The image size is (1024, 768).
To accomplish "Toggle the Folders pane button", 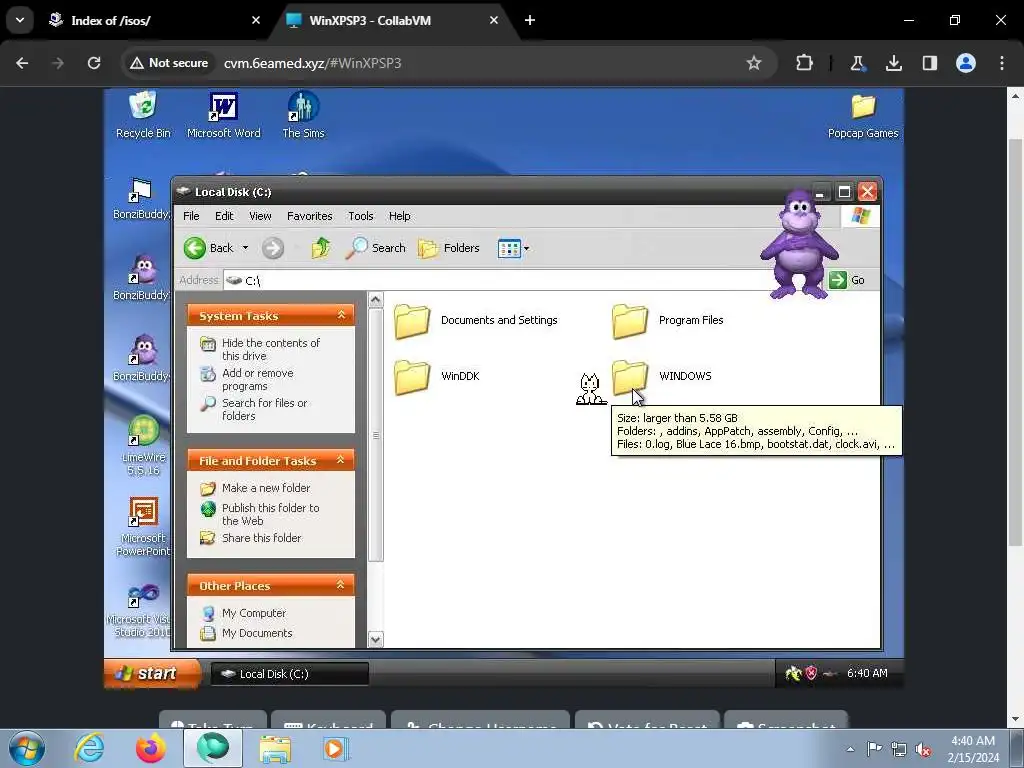I will point(449,248).
